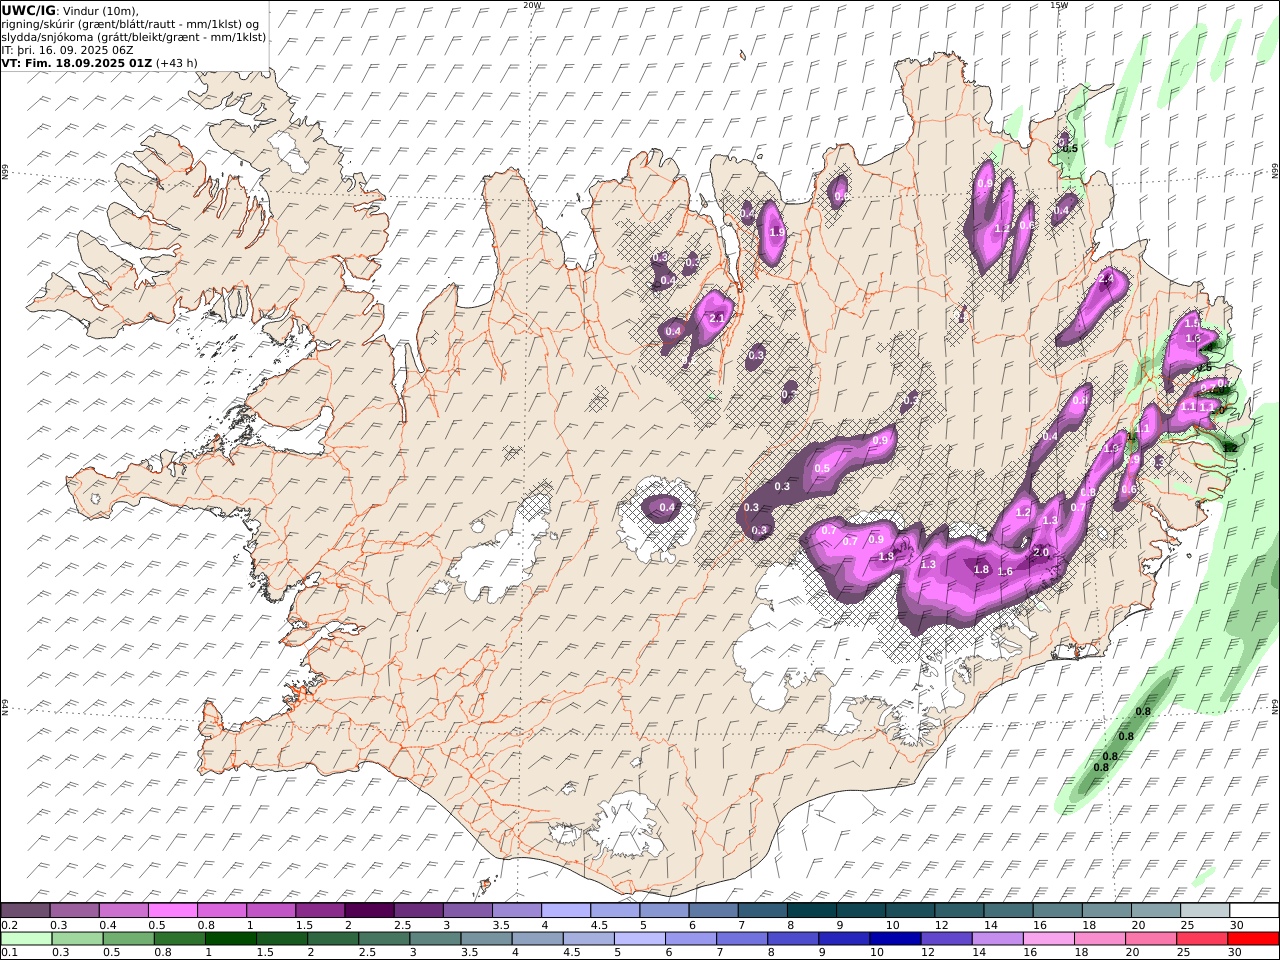Click the "2.1" snowfall value on map

point(716,318)
